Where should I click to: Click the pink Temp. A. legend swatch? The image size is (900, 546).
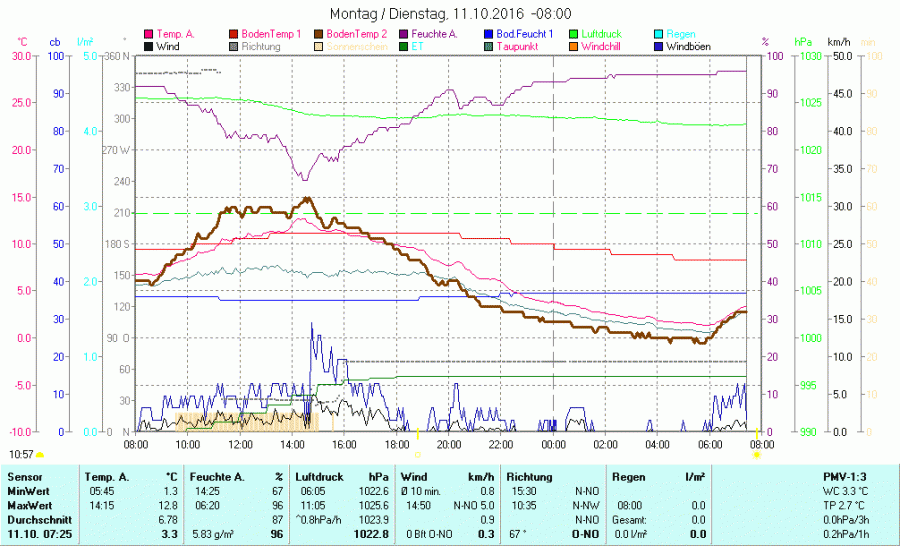tap(149, 34)
